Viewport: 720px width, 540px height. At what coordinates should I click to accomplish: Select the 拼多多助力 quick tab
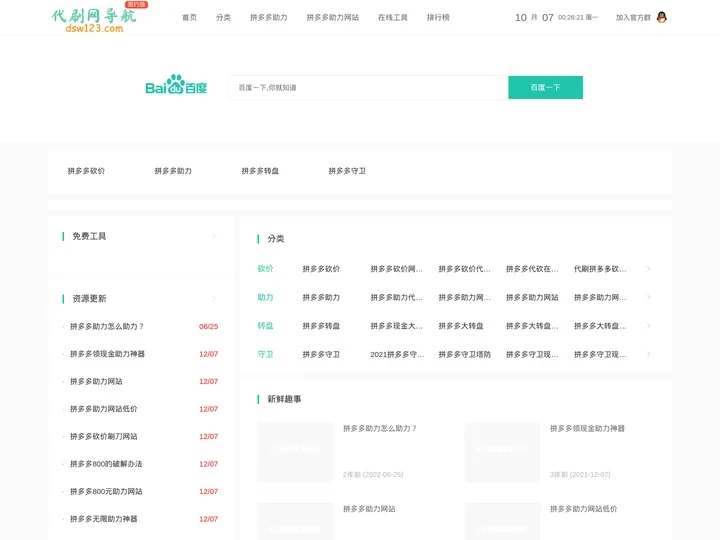[x=173, y=171]
